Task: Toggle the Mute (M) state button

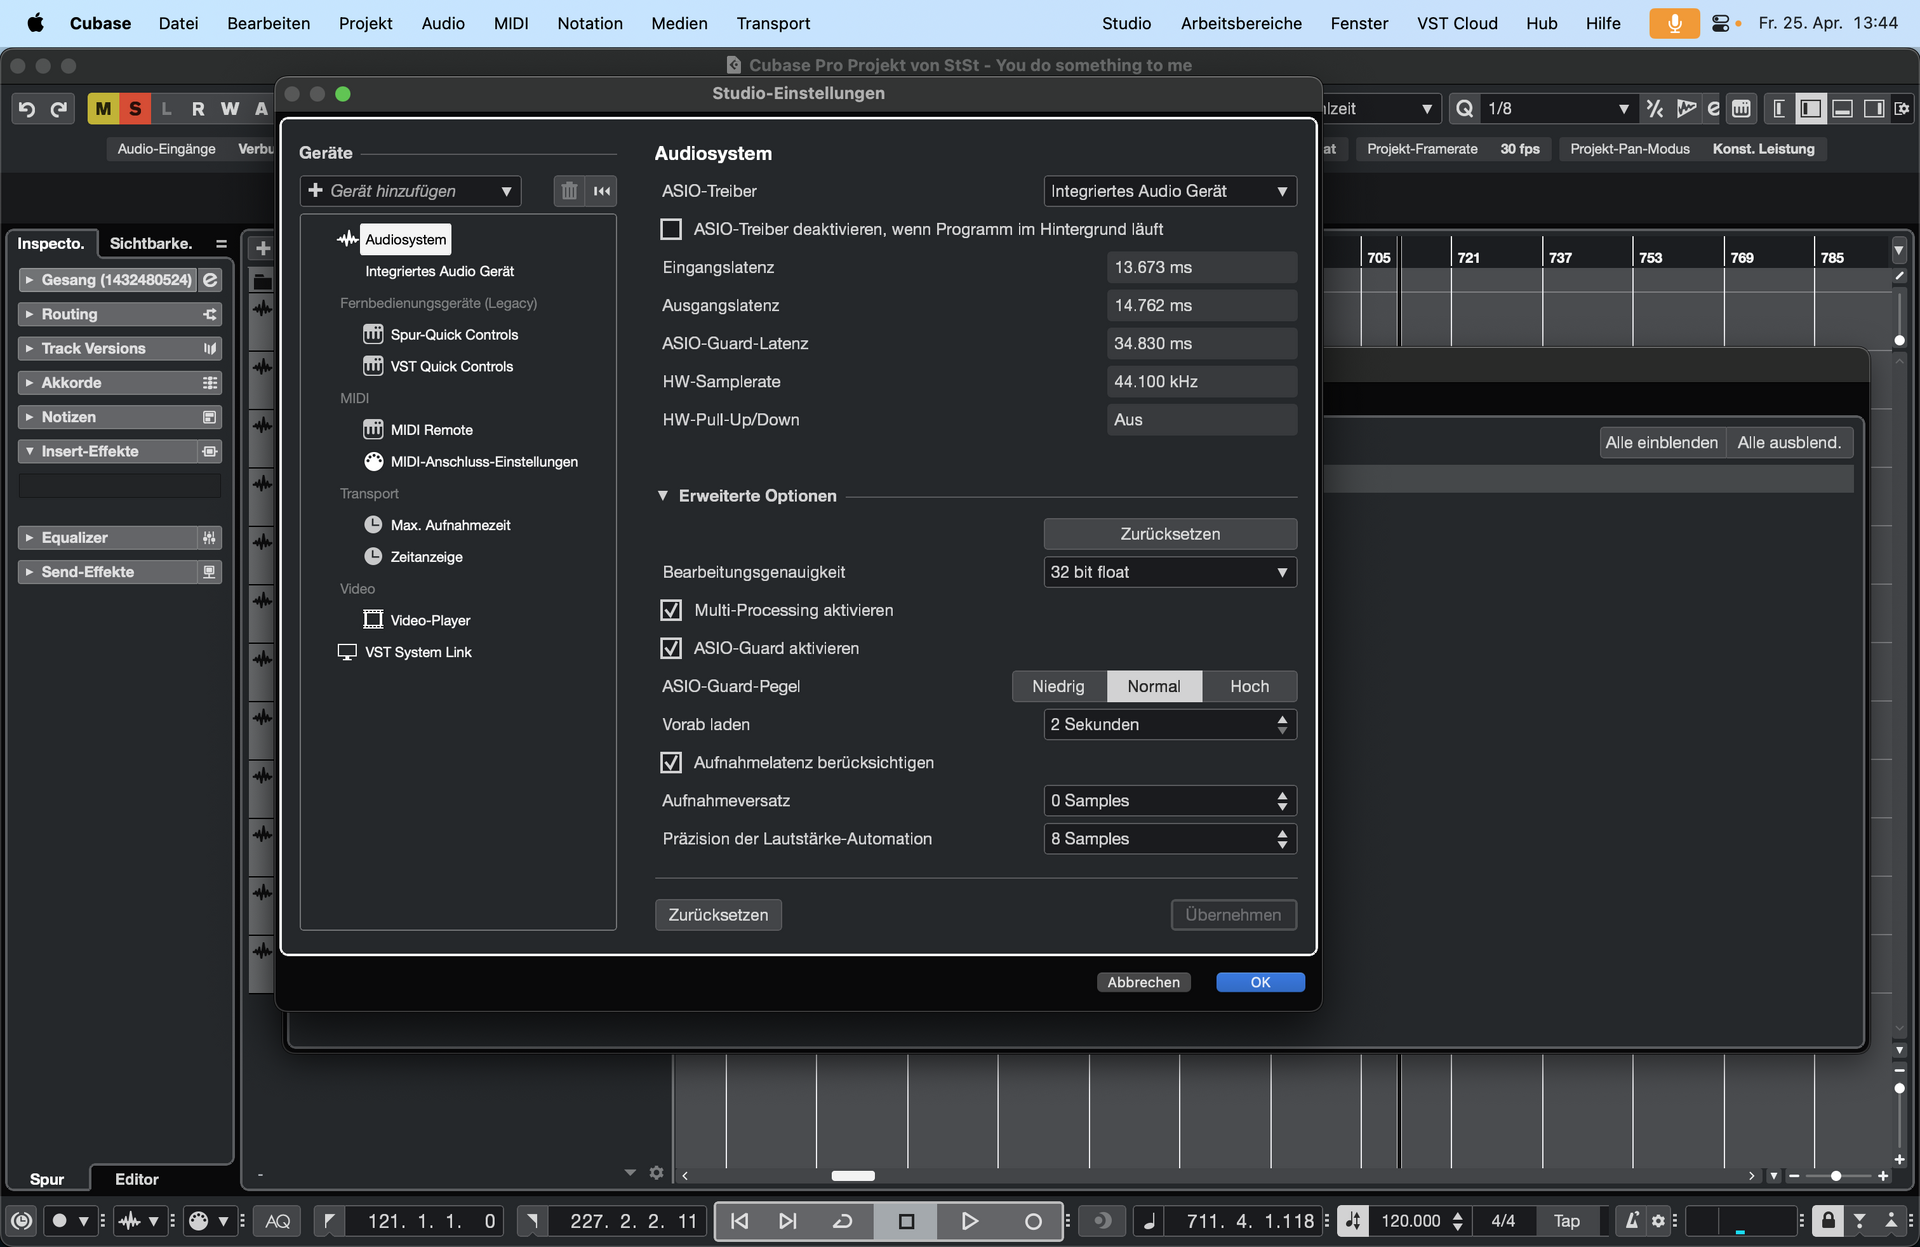Action: click(x=103, y=109)
